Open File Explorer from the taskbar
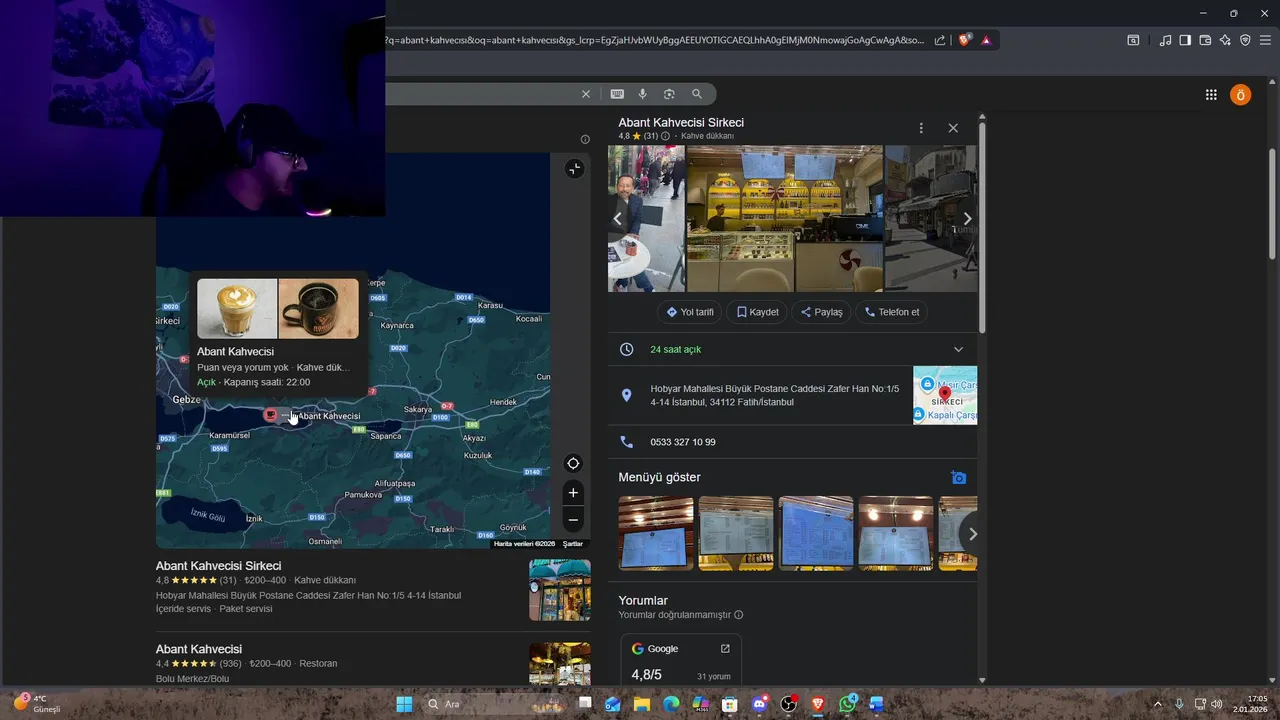The height and width of the screenshot is (720, 1280). (x=642, y=704)
